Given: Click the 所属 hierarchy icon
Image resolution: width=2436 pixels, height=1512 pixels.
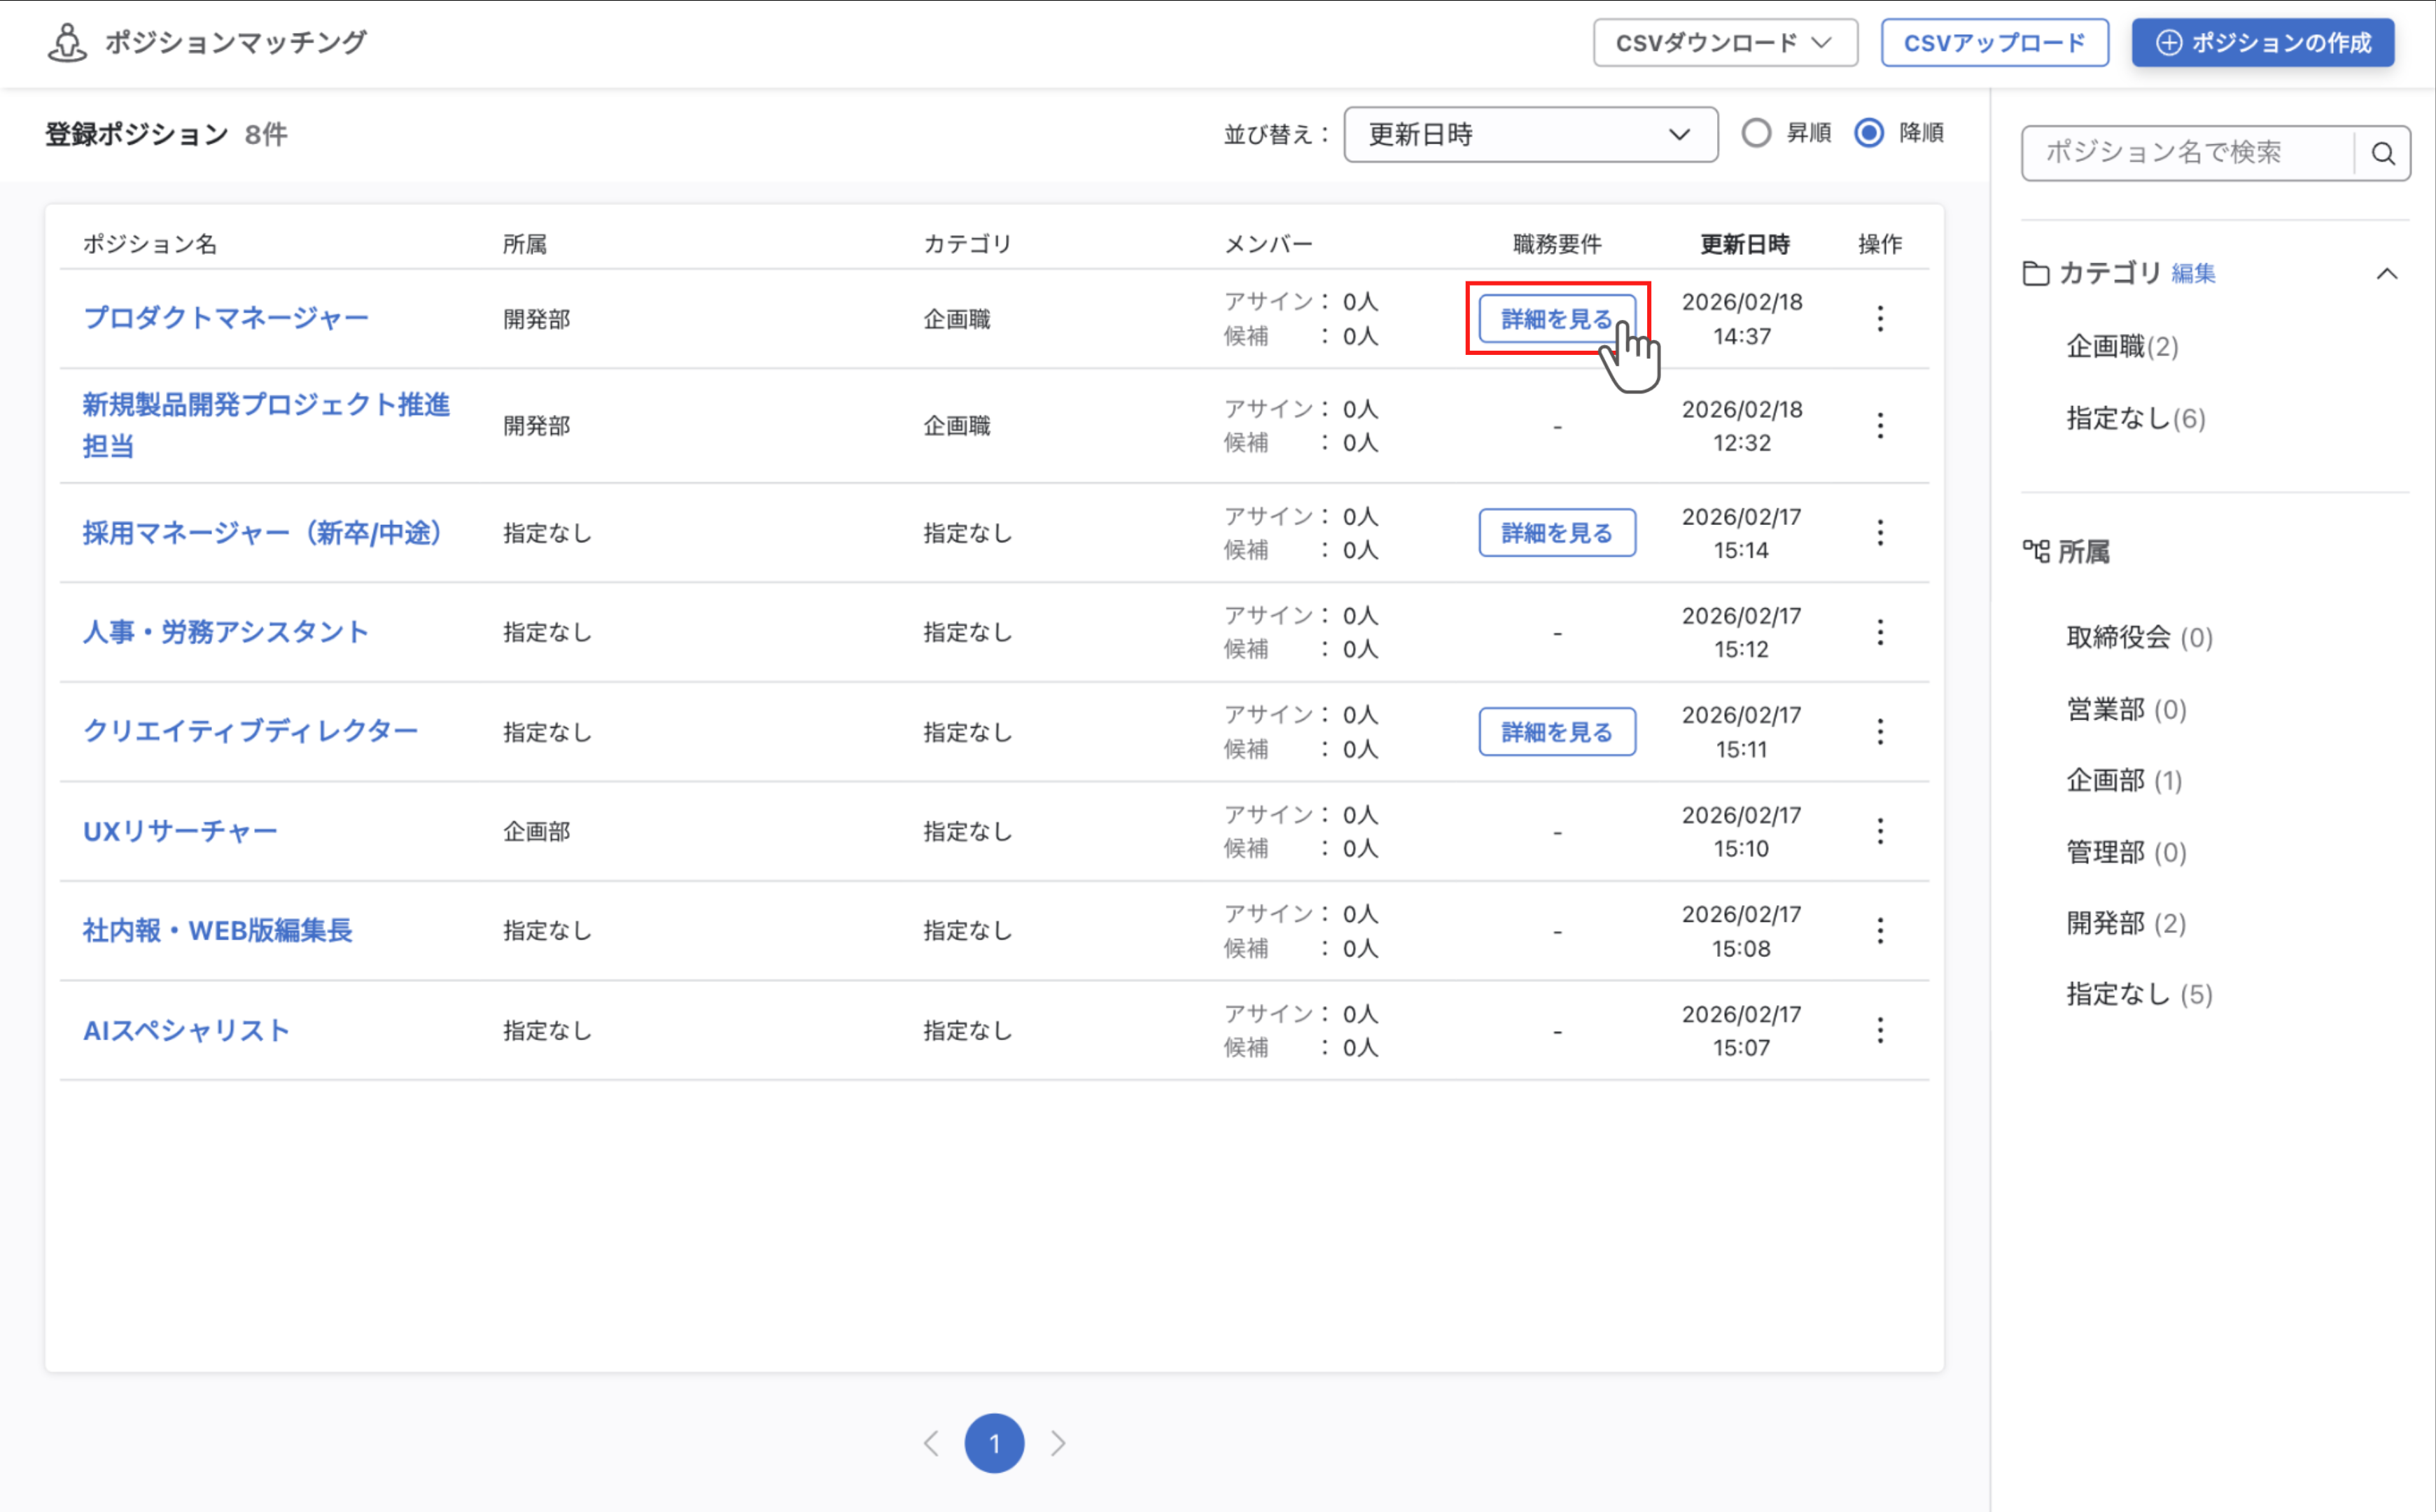Looking at the screenshot, I should pos(2038,550).
